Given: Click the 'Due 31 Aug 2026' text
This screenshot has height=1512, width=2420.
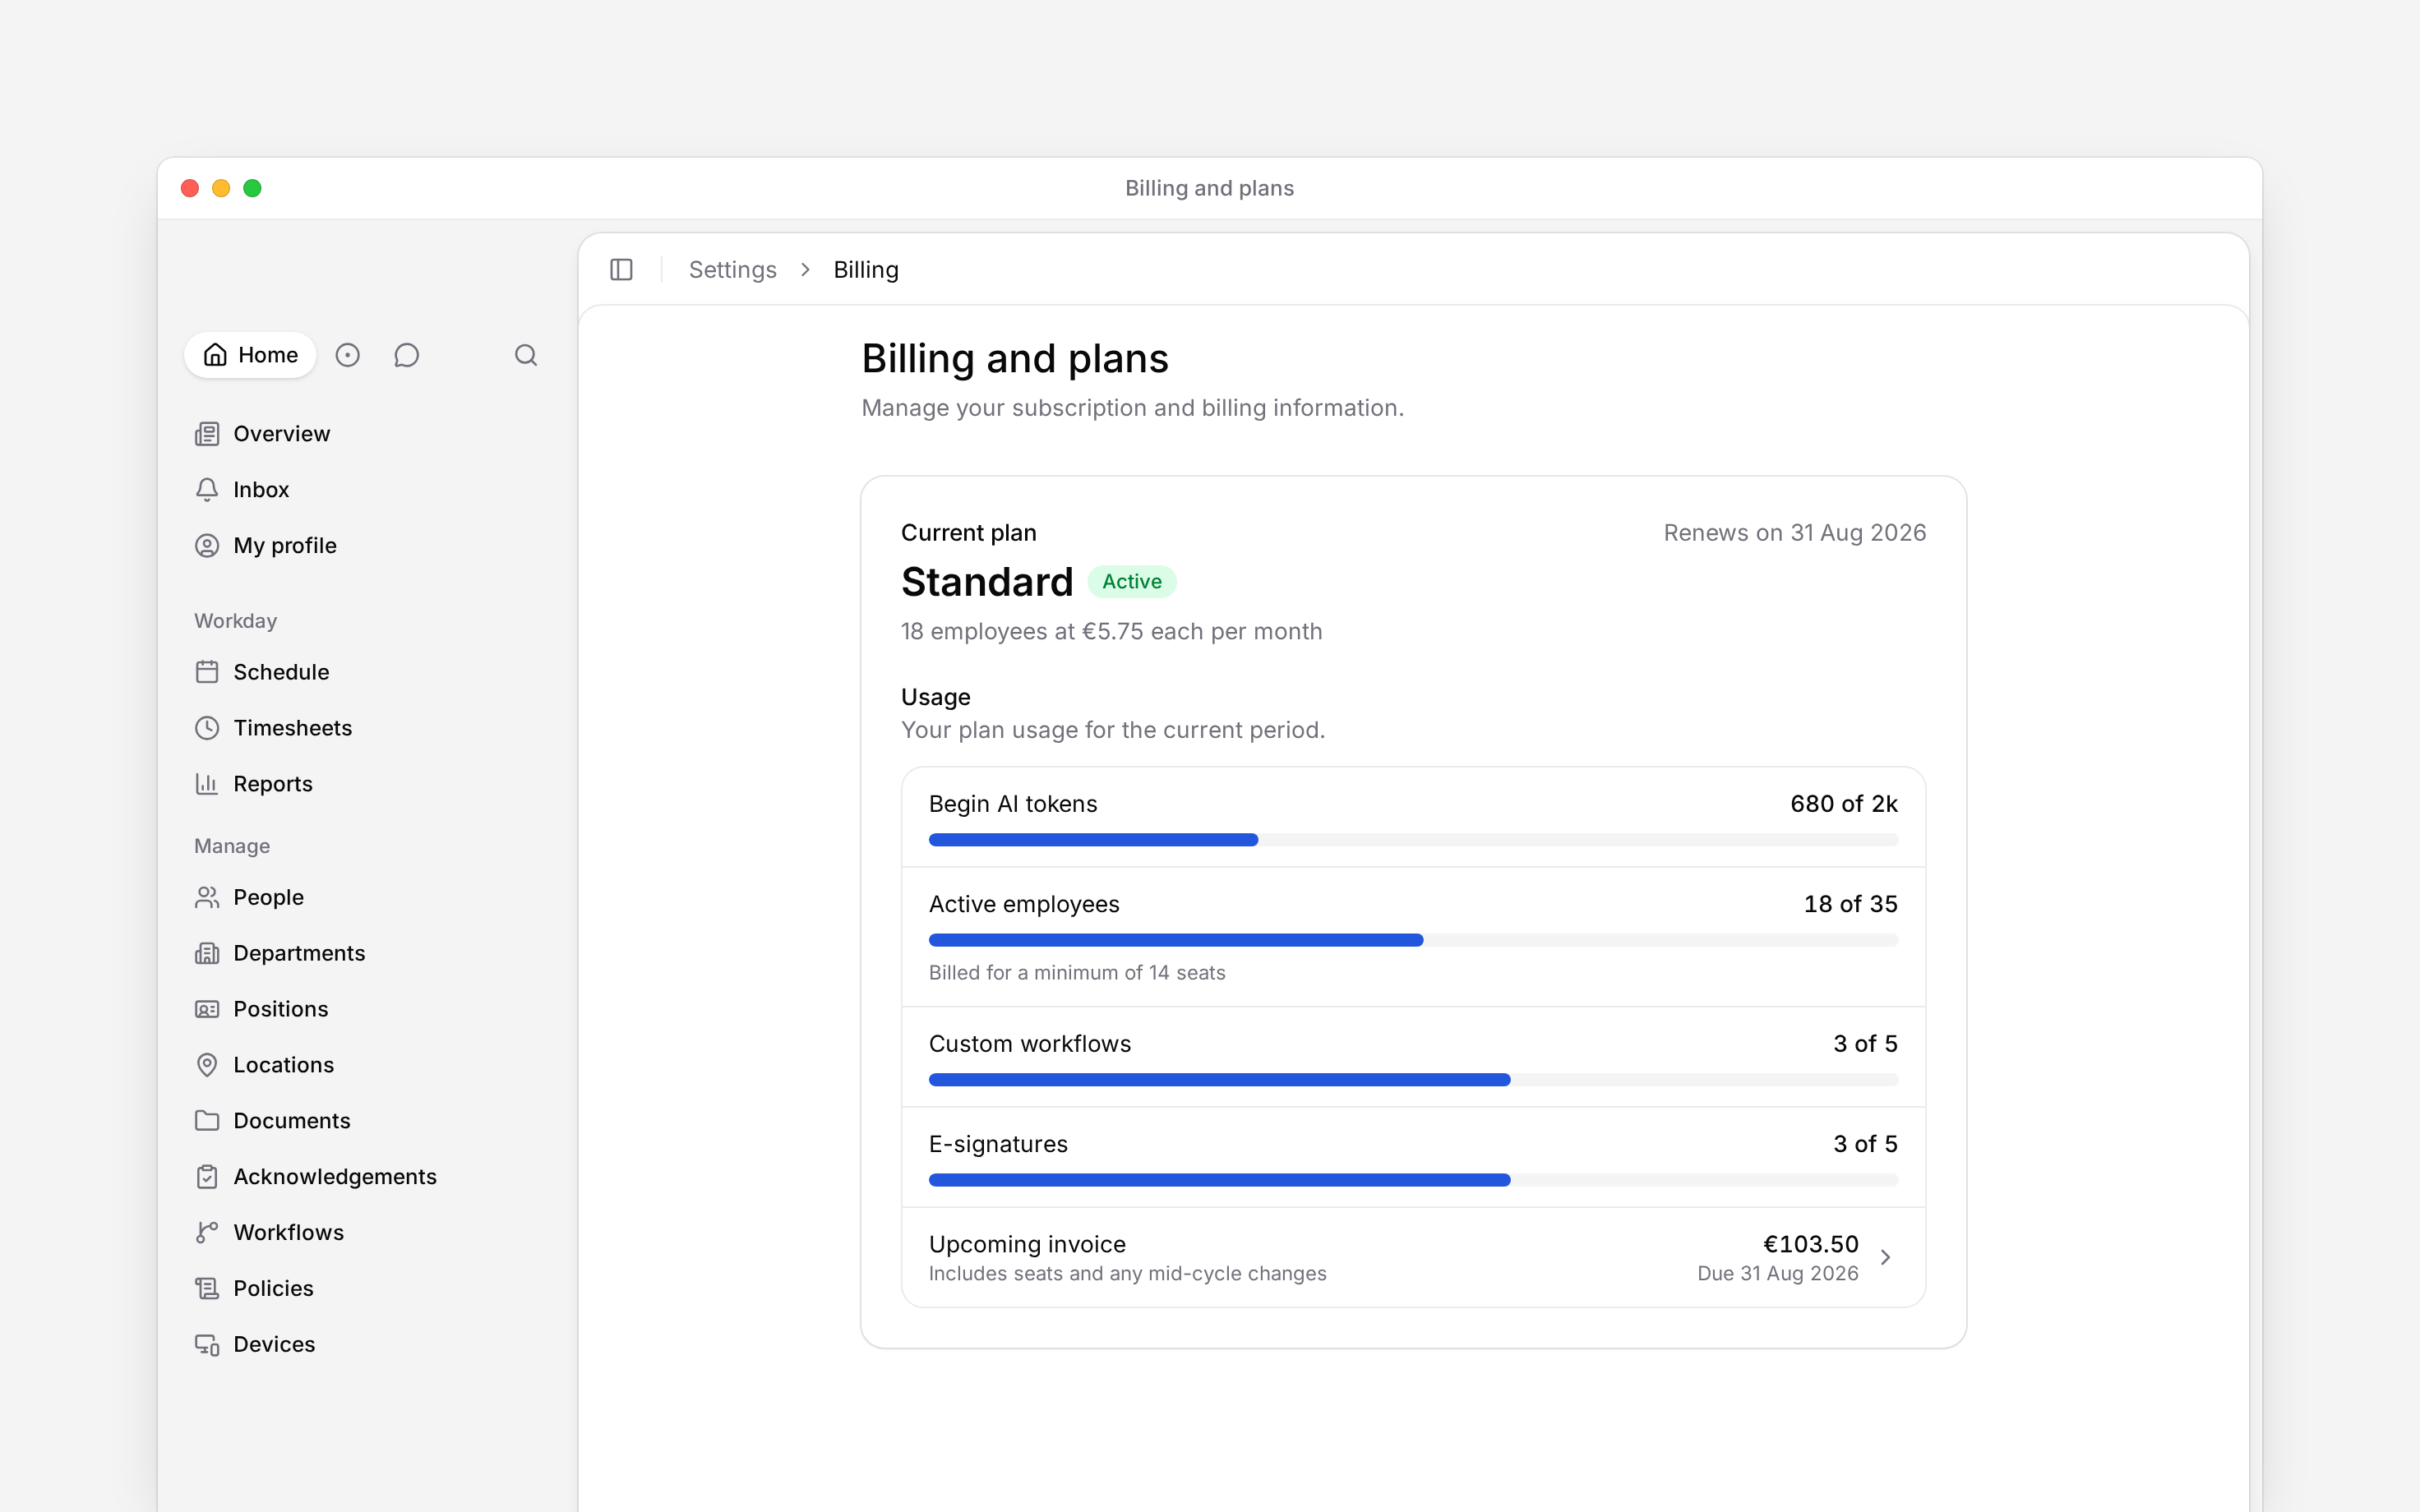Looking at the screenshot, I should pos(1777,1274).
